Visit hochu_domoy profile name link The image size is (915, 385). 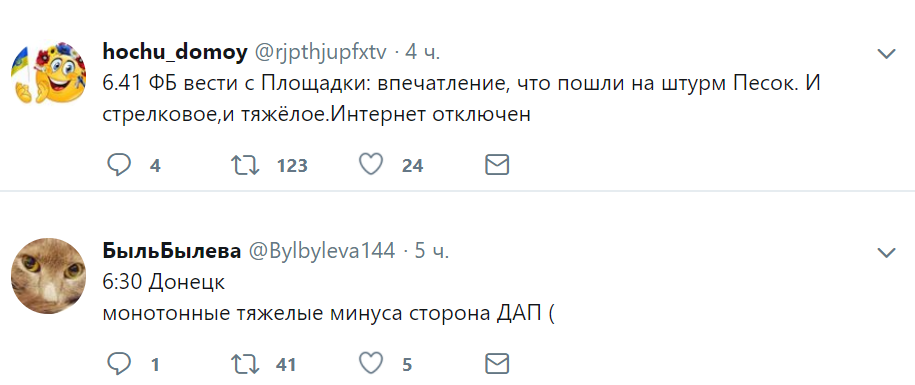pos(175,53)
